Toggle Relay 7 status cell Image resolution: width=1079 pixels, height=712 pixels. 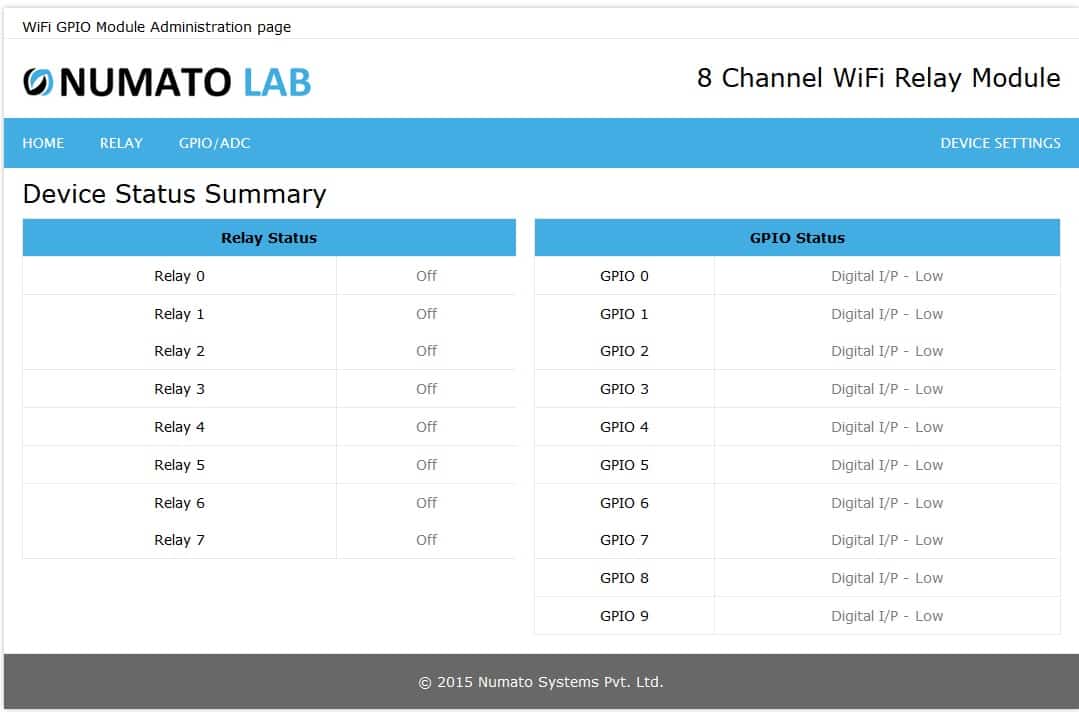click(x=426, y=539)
